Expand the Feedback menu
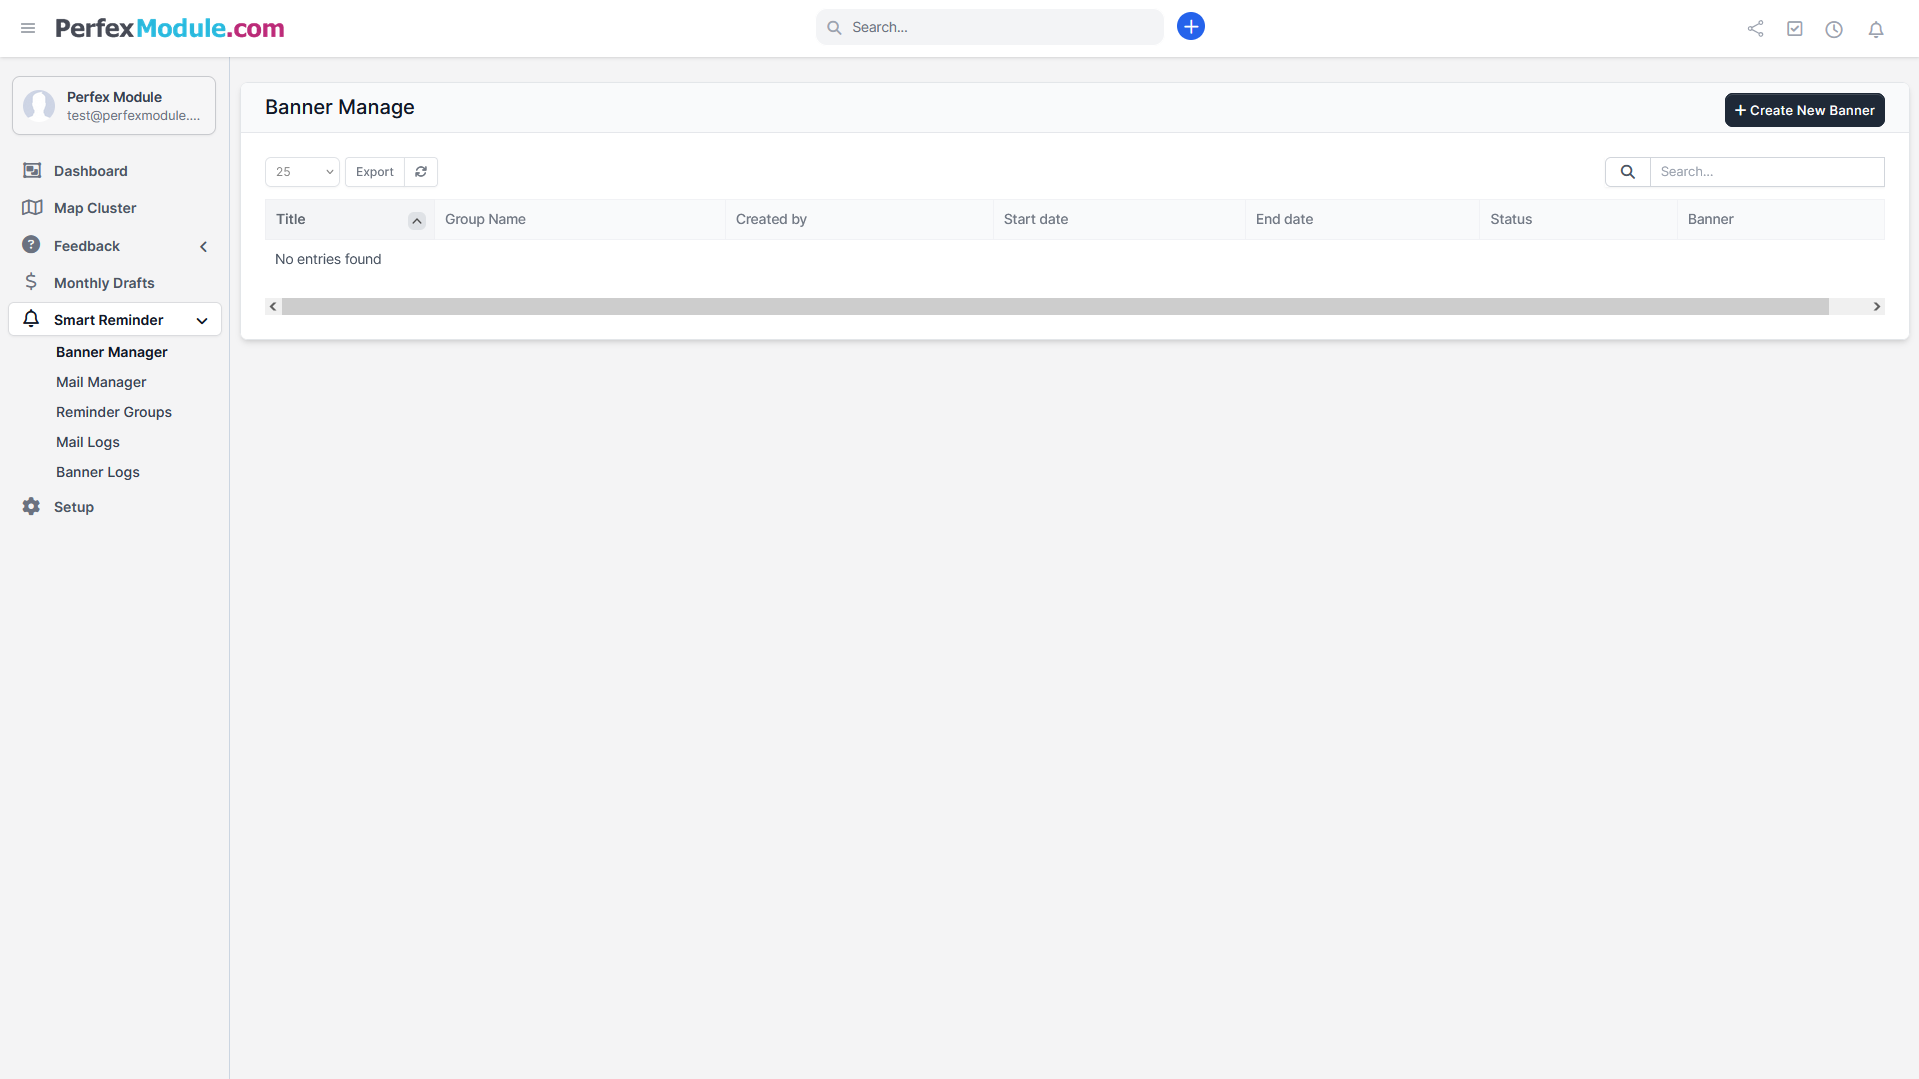Image resolution: width=1919 pixels, height=1079 pixels. (203, 247)
